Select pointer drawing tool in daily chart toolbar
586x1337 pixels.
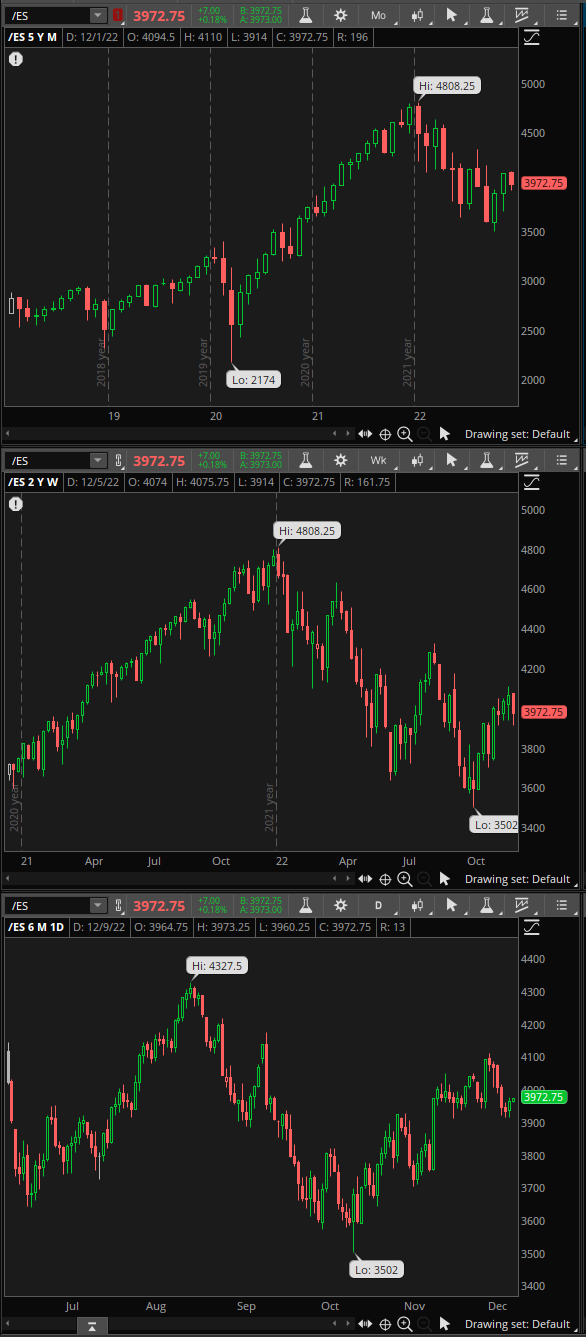(453, 905)
